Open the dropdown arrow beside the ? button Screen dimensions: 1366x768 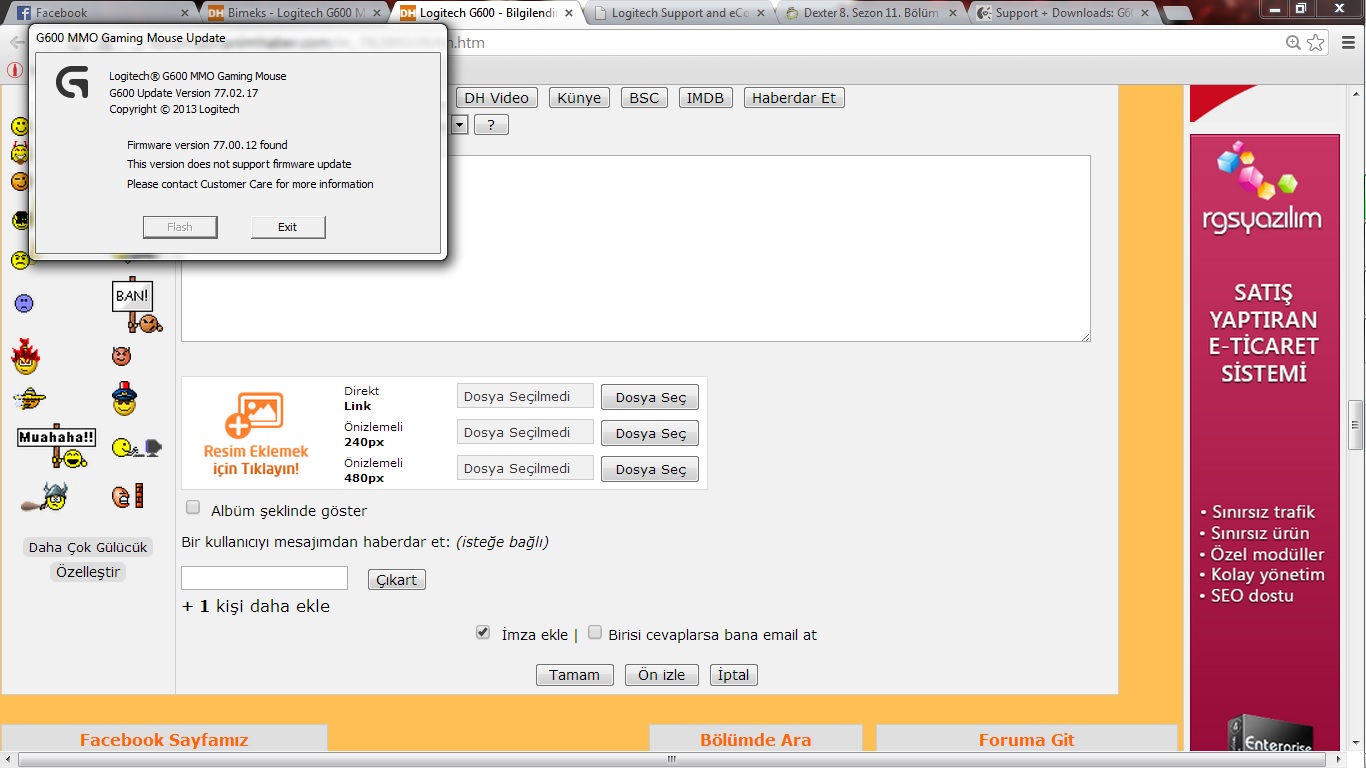[459, 125]
